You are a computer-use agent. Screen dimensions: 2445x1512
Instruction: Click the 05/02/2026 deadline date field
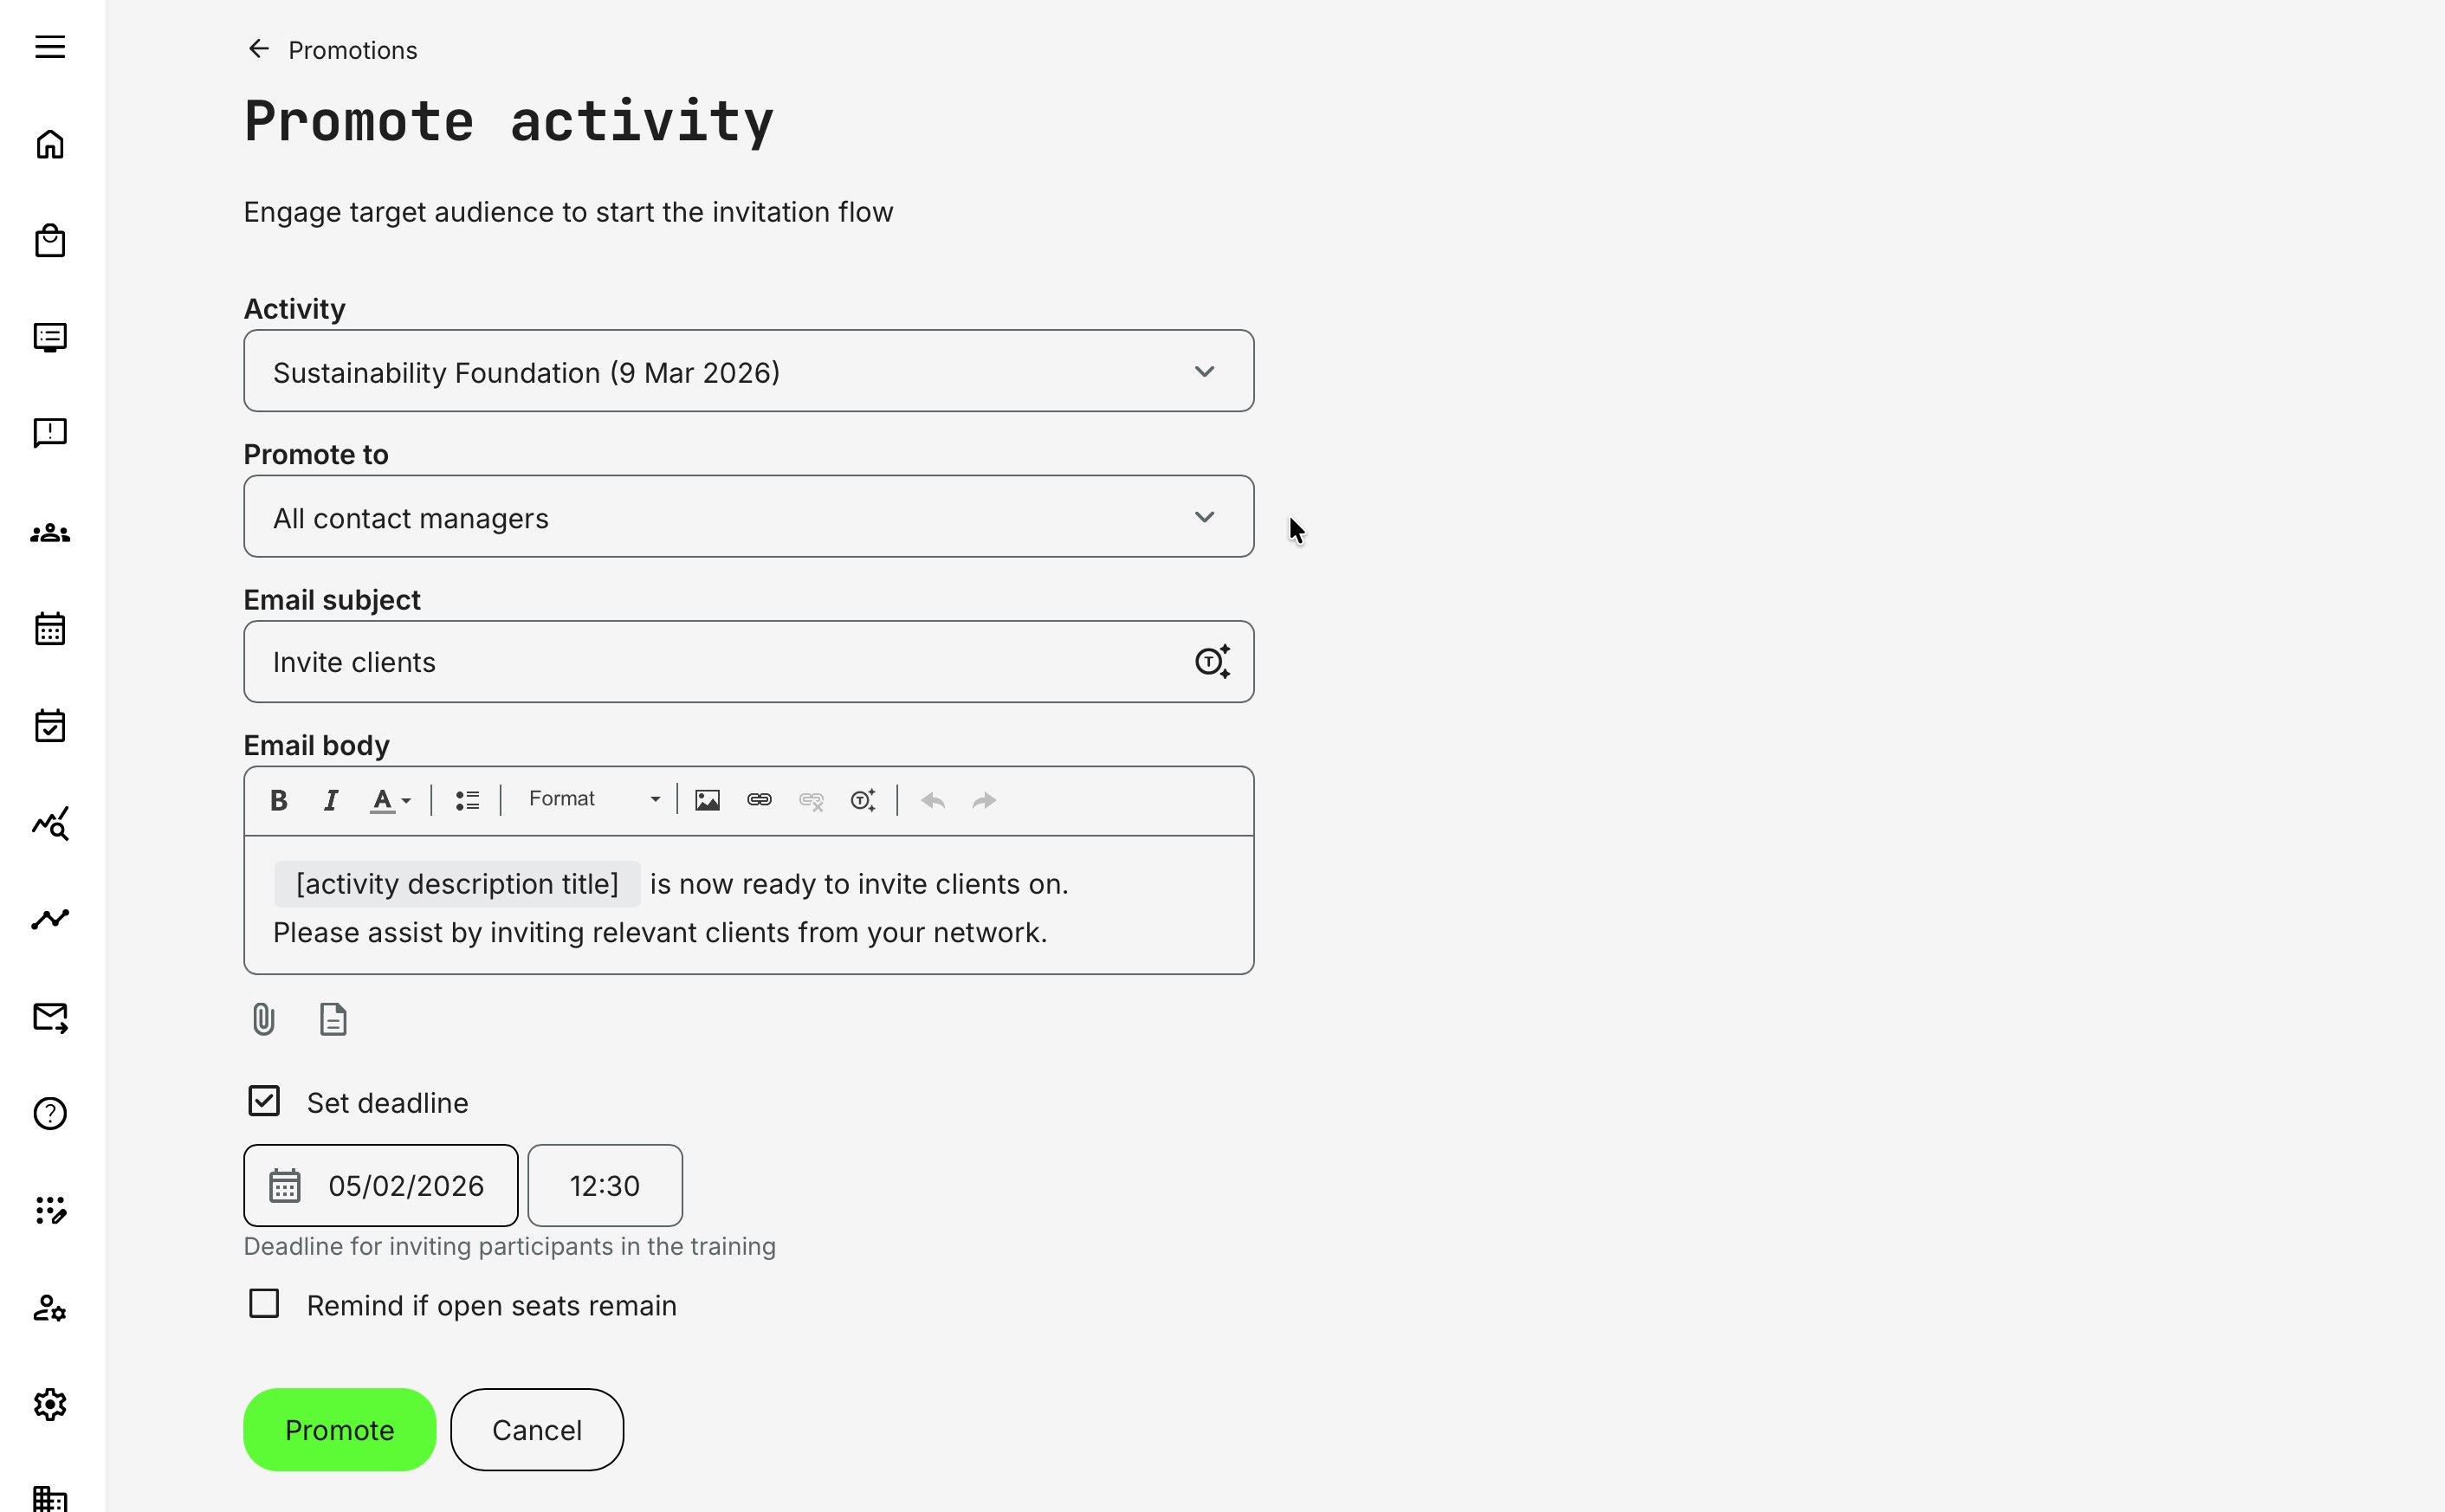click(x=380, y=1185)
